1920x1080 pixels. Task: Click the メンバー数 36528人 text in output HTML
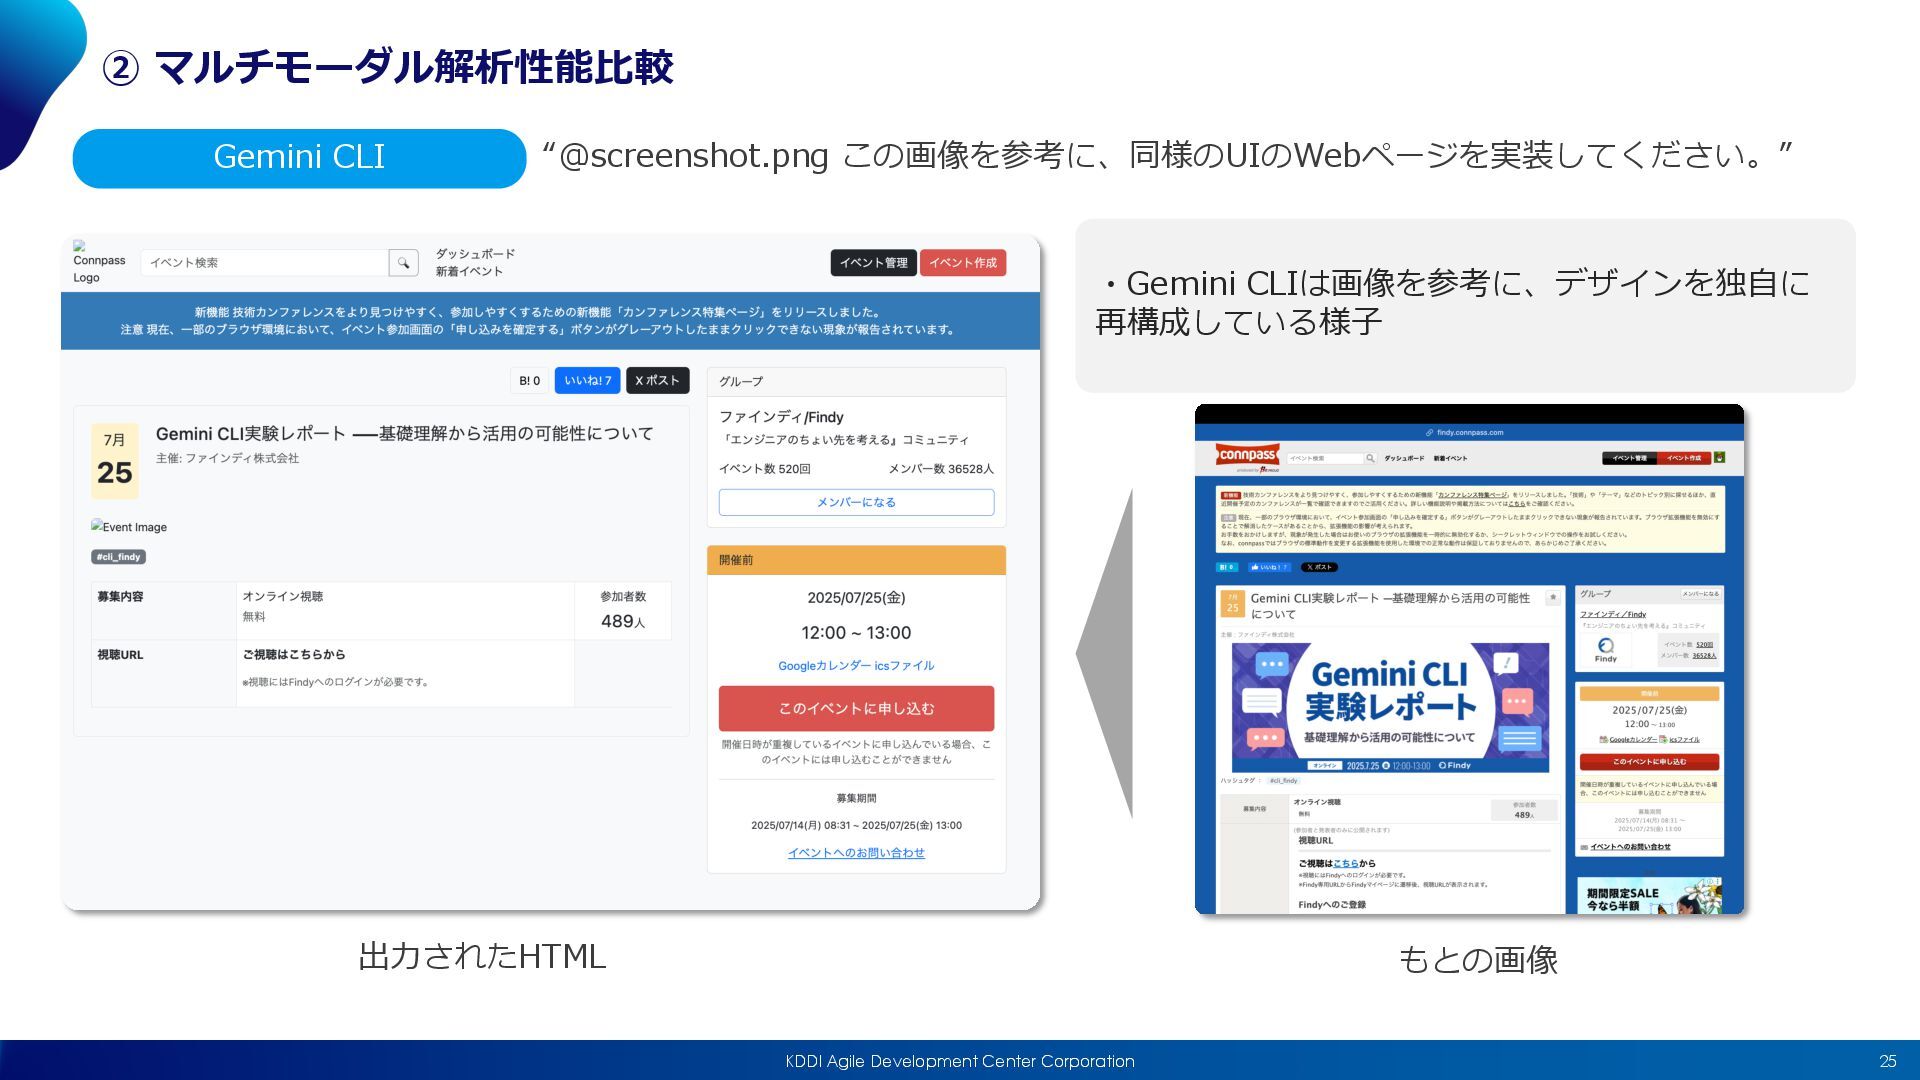point(941,469)
